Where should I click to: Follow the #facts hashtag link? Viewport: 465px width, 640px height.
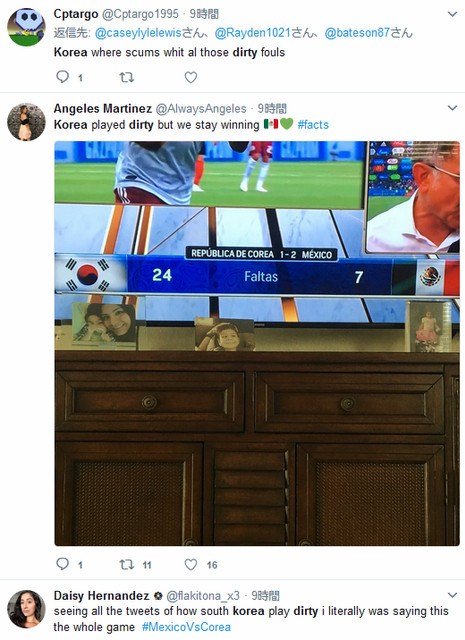pyautogui.click(x=313, y=124)
